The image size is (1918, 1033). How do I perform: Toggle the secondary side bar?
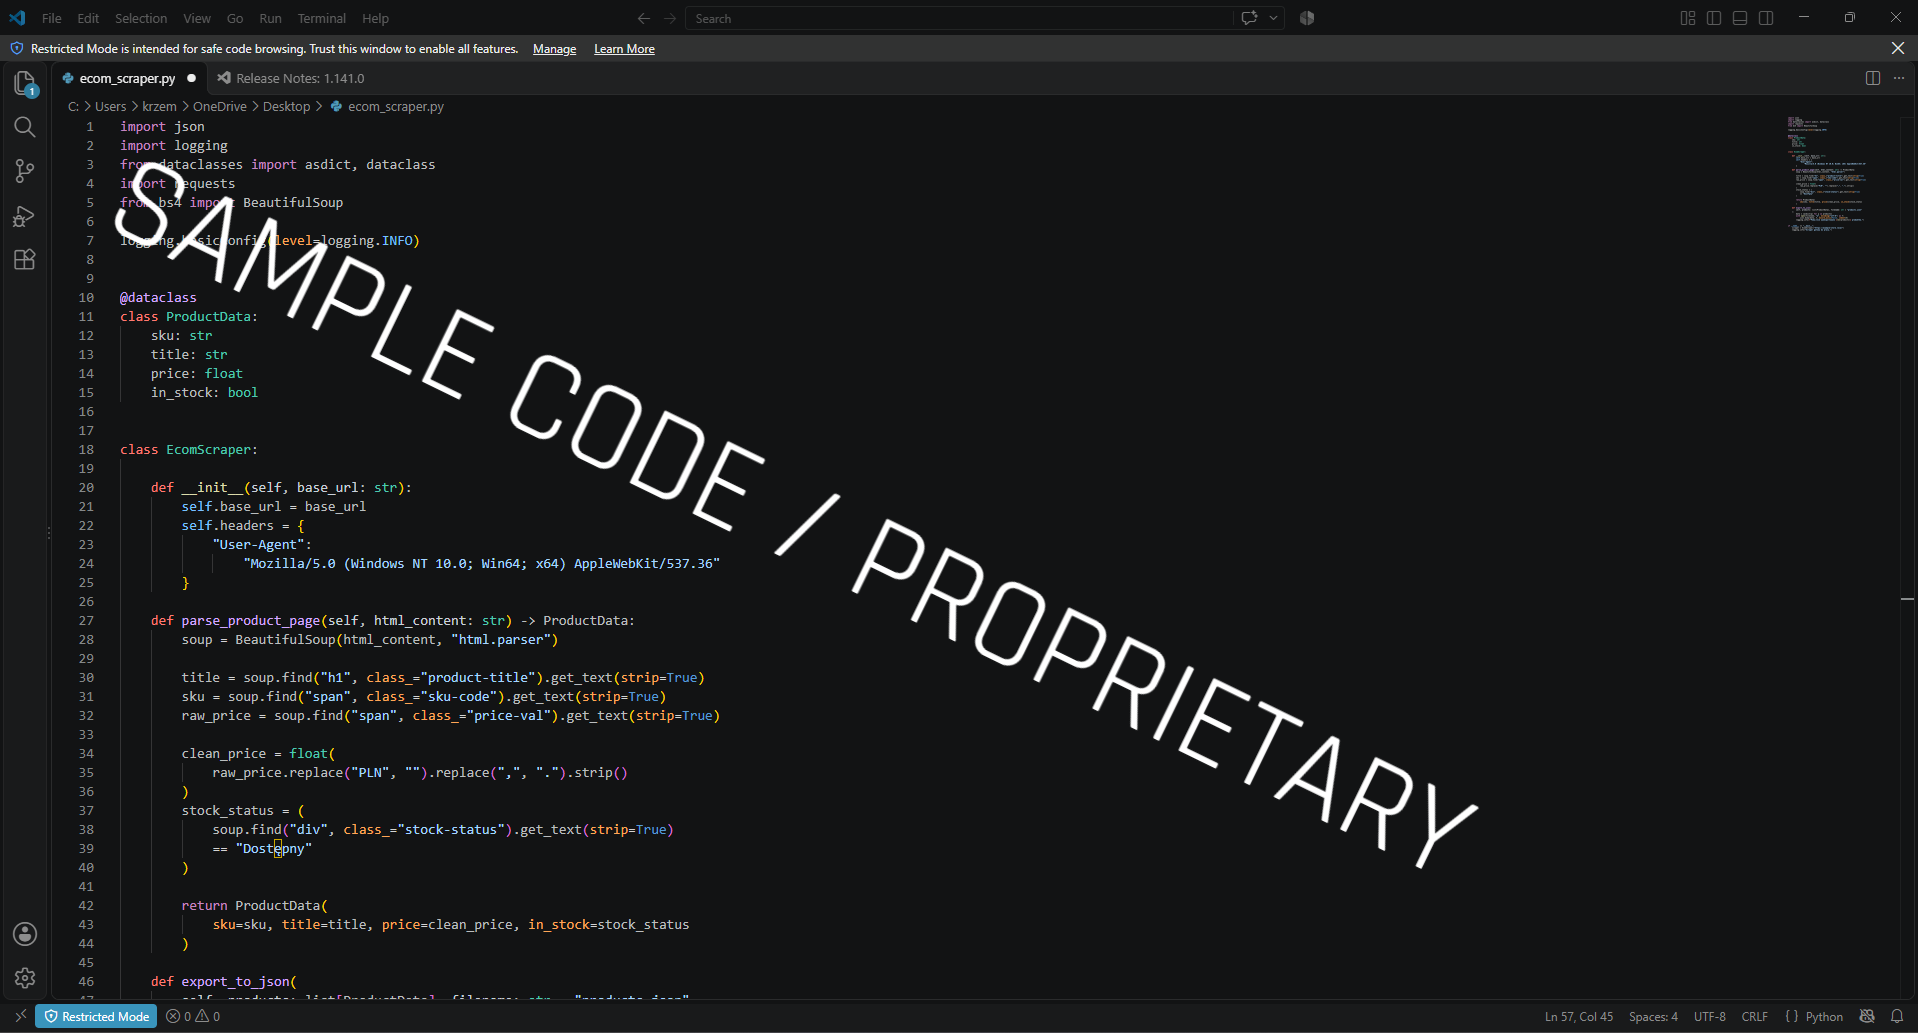click(1766, 18)
